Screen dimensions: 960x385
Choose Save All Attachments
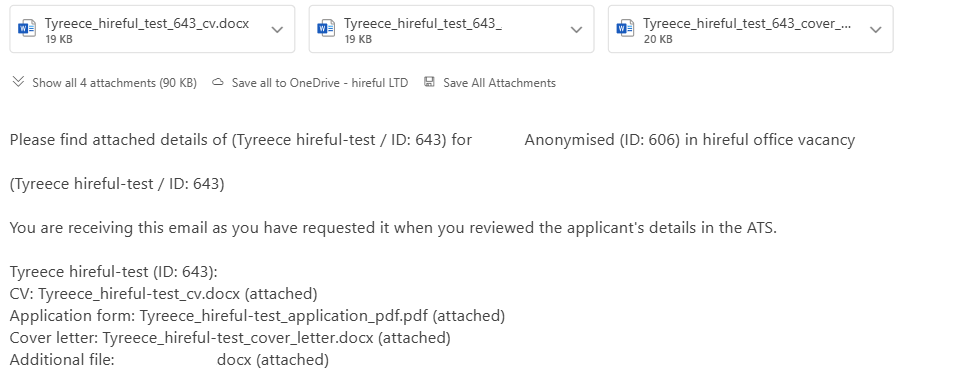pyautogui.click(x=500, y=83)
